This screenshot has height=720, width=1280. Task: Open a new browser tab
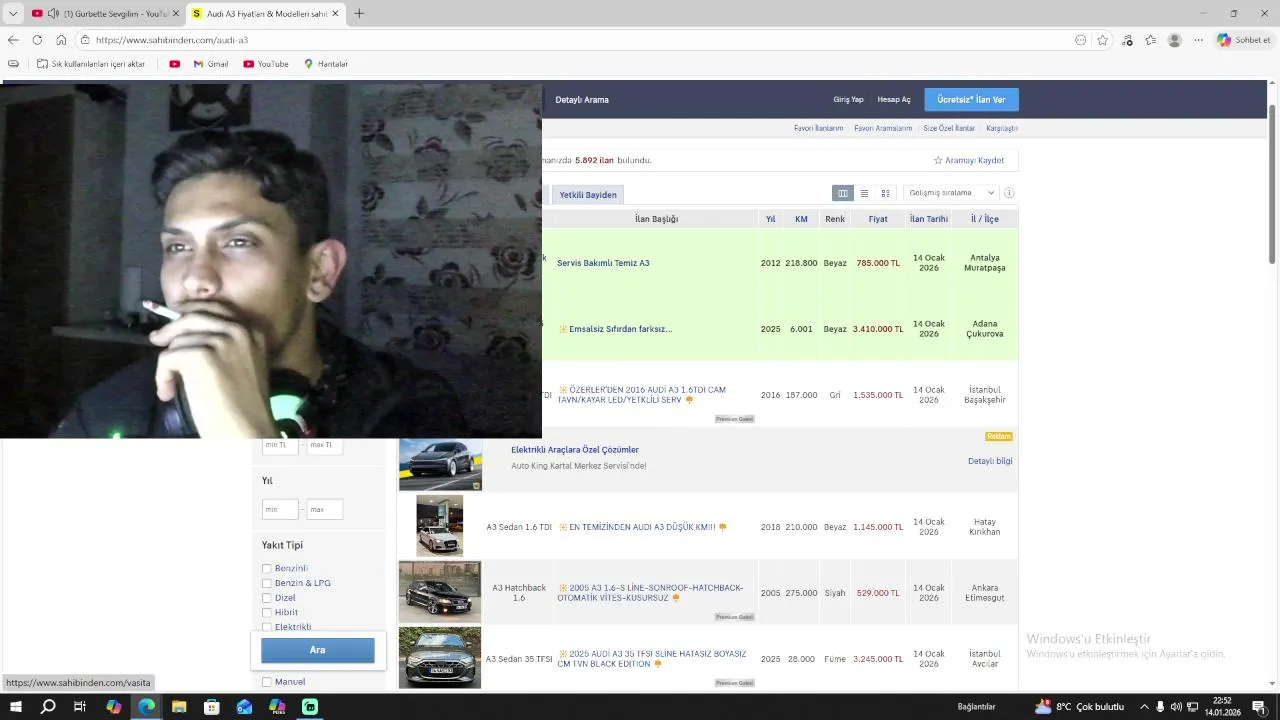[x=359, y=14]
